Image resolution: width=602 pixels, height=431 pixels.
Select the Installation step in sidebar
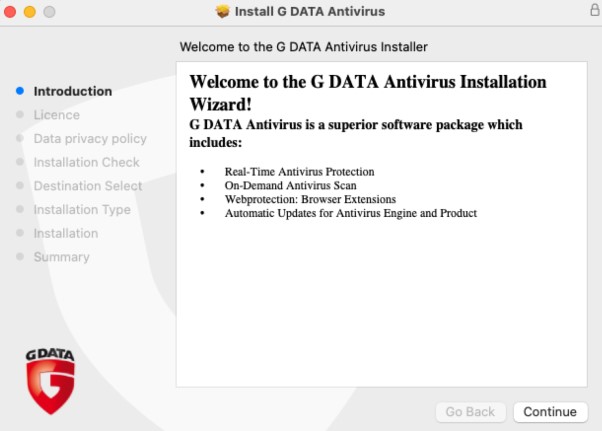click(x=66, y=233)
